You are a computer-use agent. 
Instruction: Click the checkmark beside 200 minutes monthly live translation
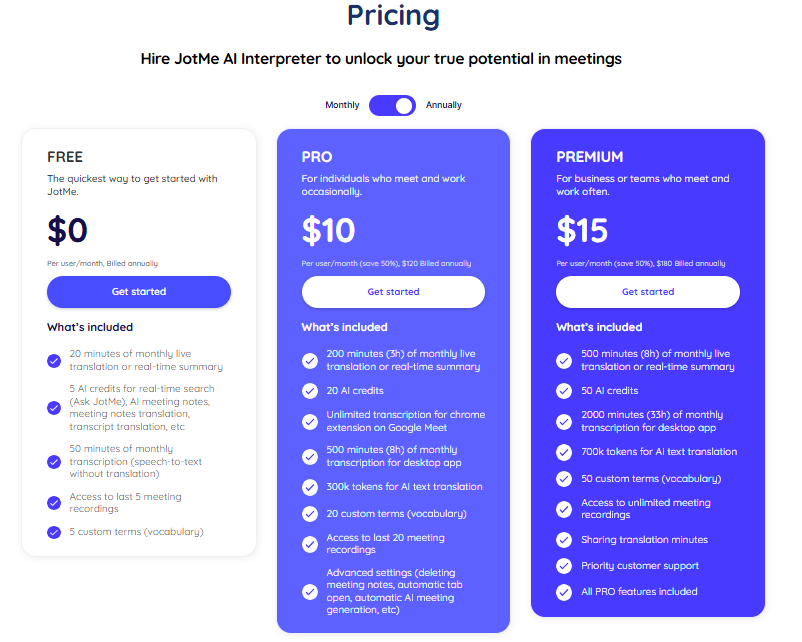point(309,361)
